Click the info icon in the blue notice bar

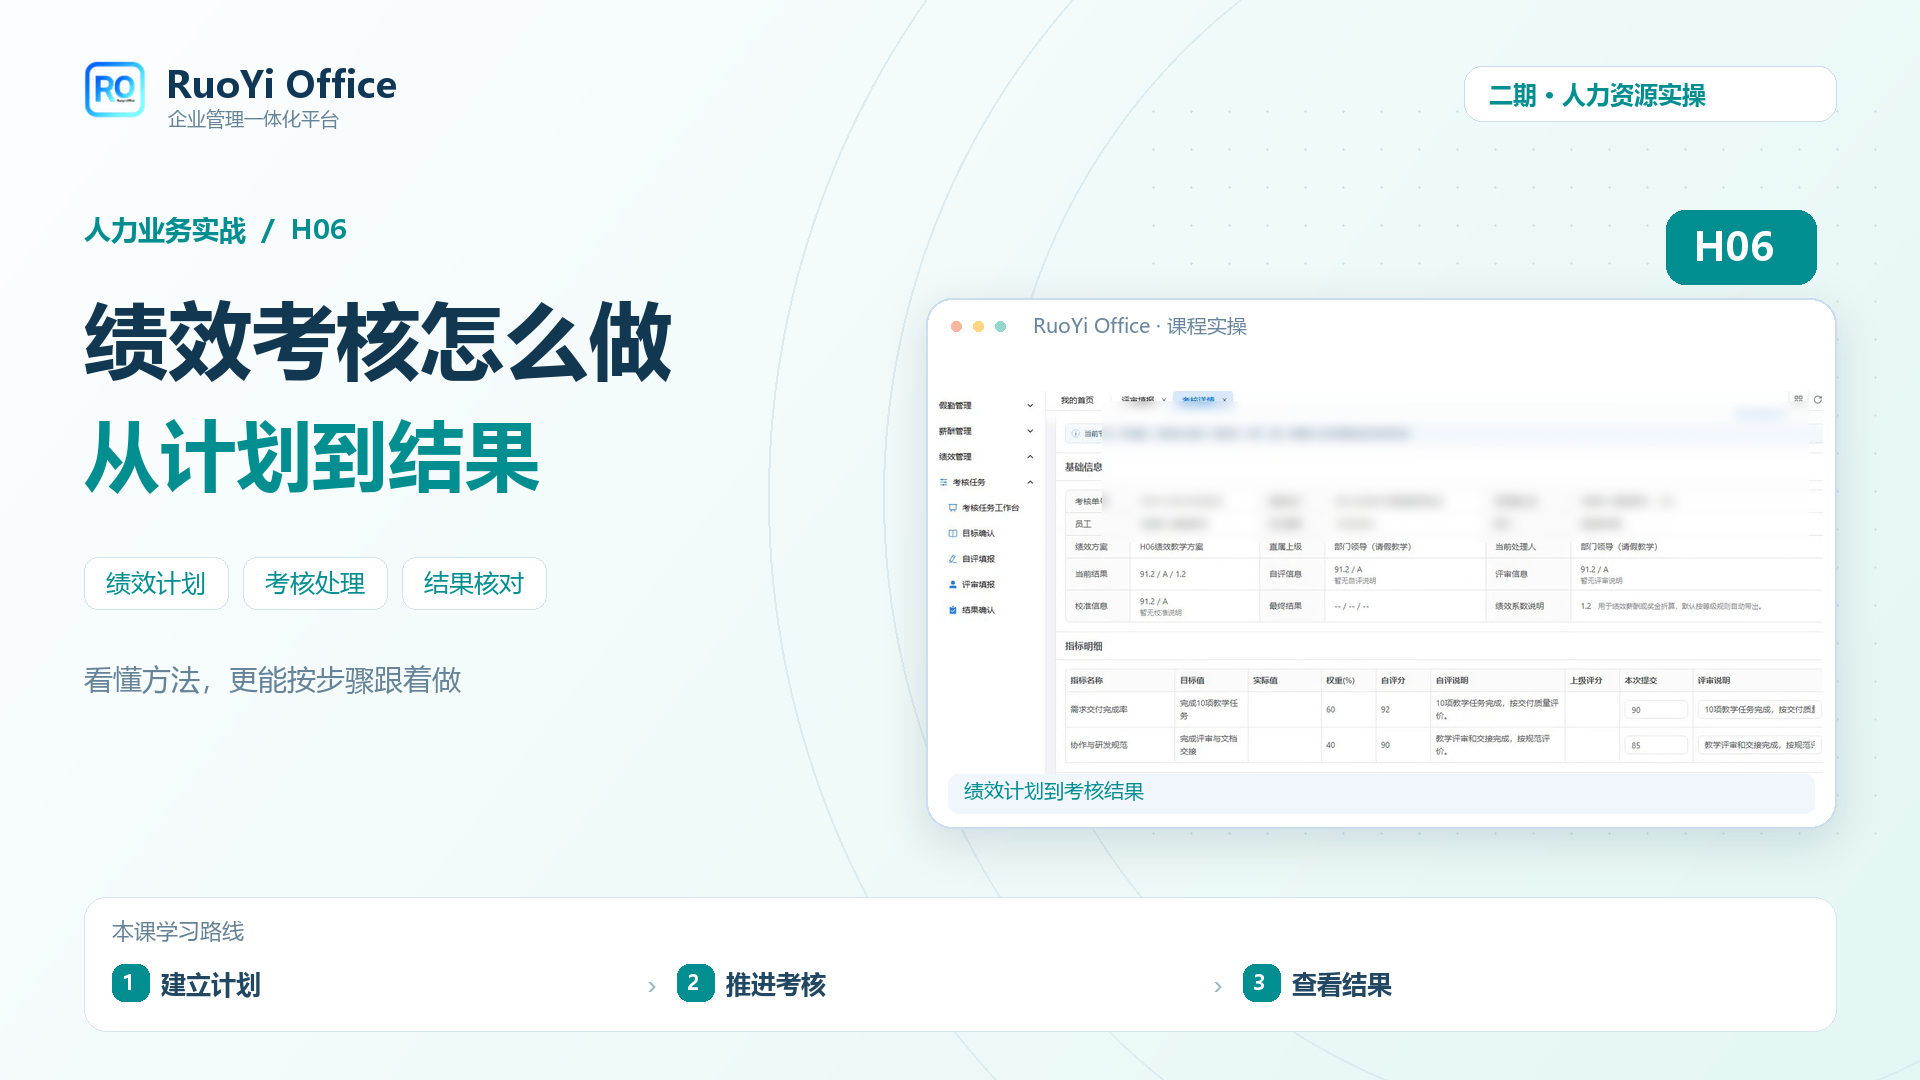1076,434
